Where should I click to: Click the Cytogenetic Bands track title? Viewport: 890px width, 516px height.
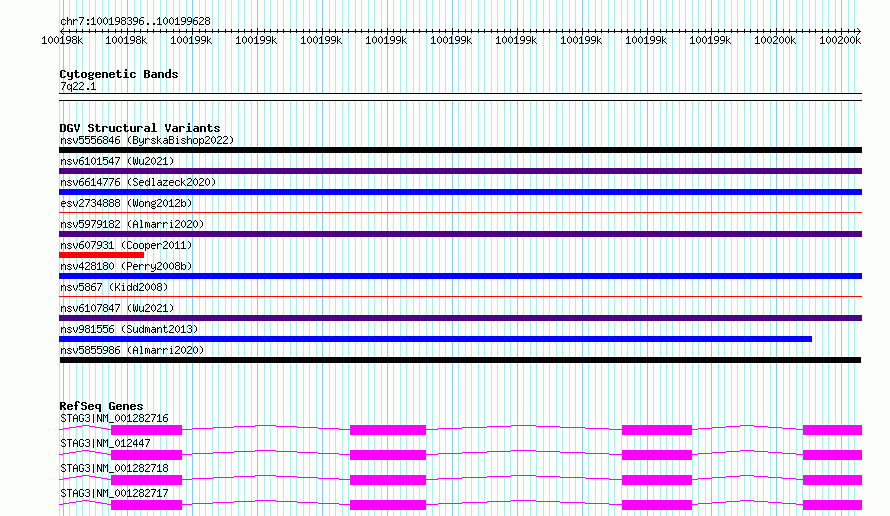(x=119, y=74)
